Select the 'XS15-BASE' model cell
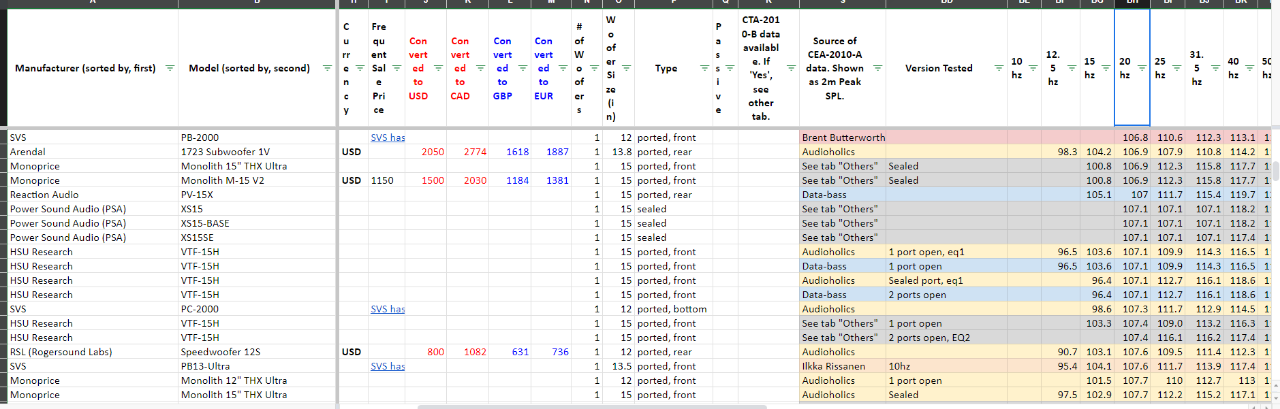 259,223
